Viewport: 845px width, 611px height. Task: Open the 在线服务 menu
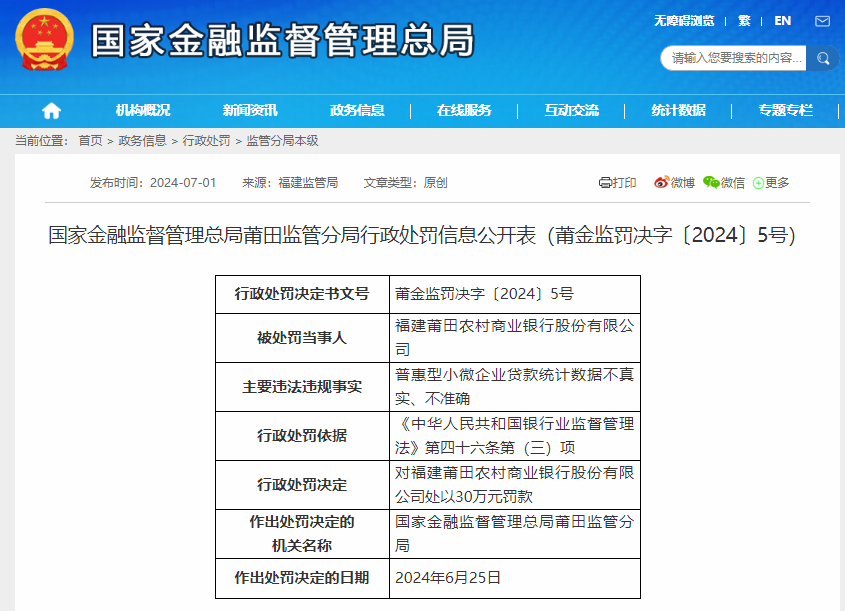pyautogui.click(x=464, y=110)
